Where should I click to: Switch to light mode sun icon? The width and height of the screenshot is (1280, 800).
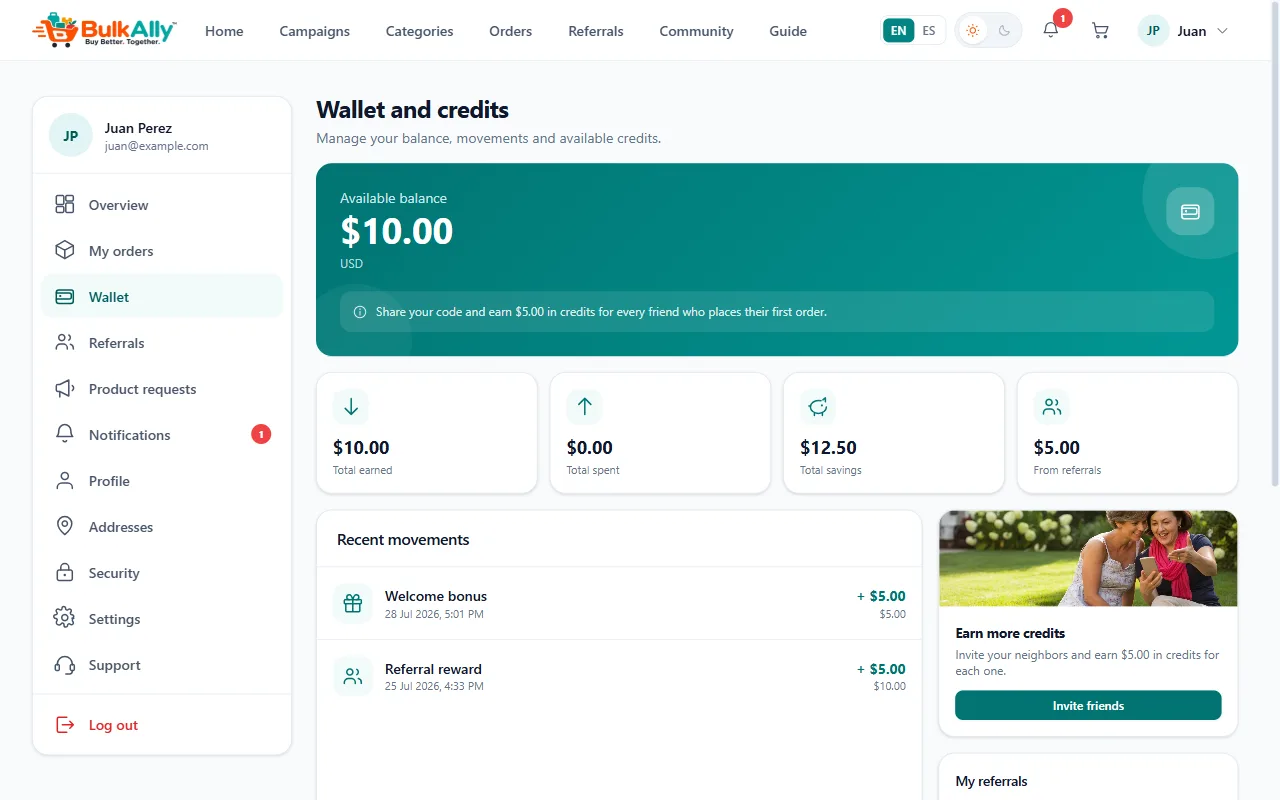tap(972, 31)
